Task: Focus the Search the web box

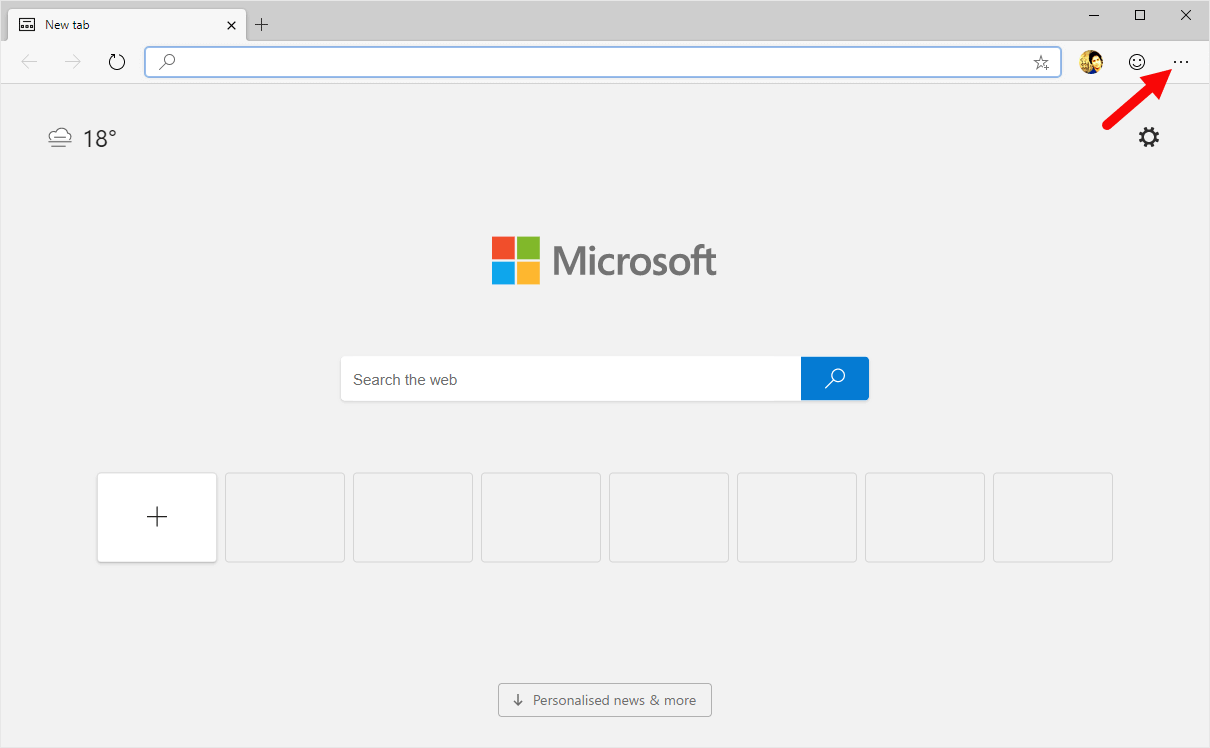Action: point(571,379)
